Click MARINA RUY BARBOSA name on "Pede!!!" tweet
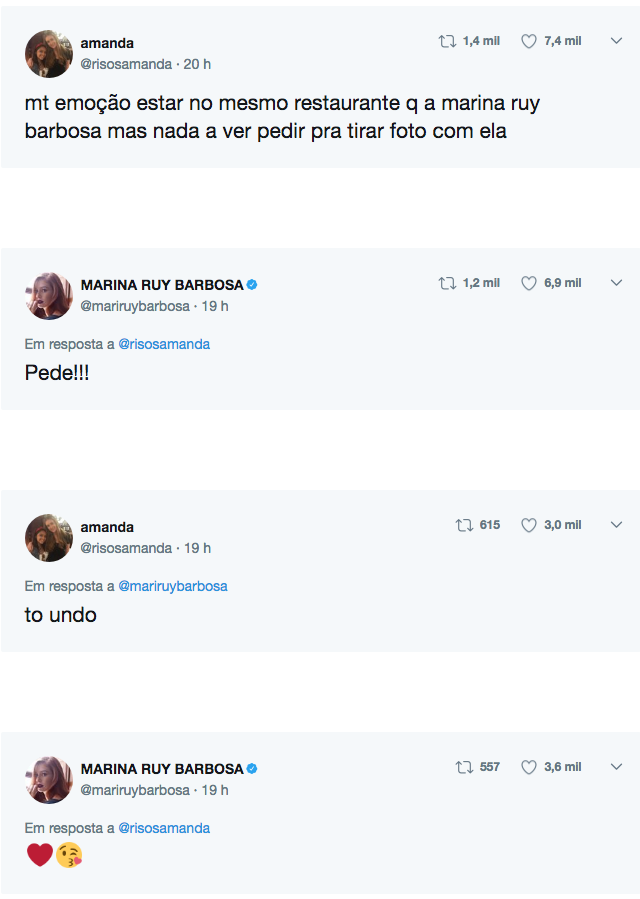This screenshot has height=899, width=640. click(162, 285)
